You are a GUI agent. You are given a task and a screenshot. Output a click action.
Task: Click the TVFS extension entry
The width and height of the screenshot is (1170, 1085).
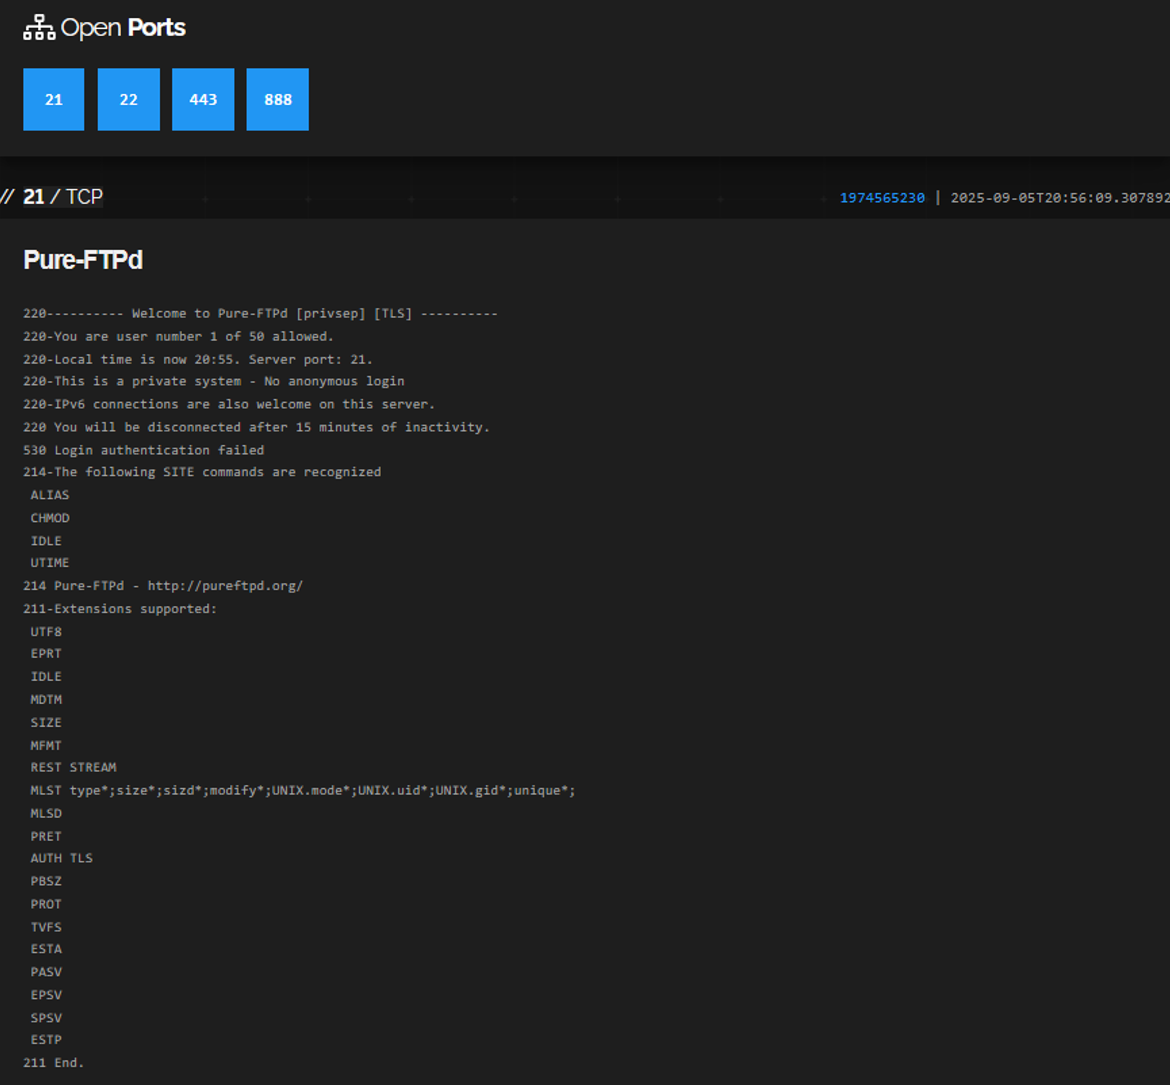pos(46,928)
